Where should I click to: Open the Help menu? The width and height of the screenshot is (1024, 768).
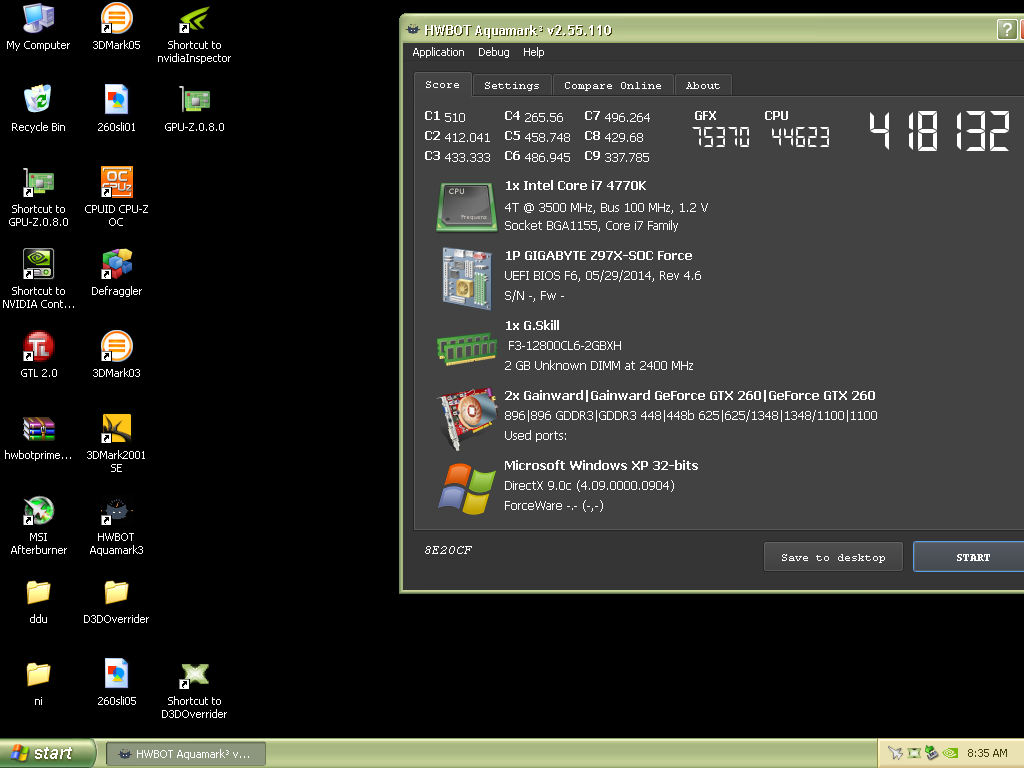click(x=534, y=52)
